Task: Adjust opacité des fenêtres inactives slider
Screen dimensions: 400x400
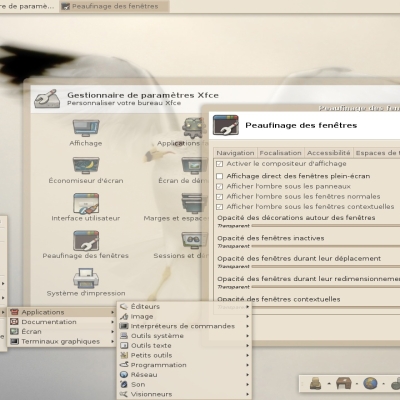Action: [326, 246]
